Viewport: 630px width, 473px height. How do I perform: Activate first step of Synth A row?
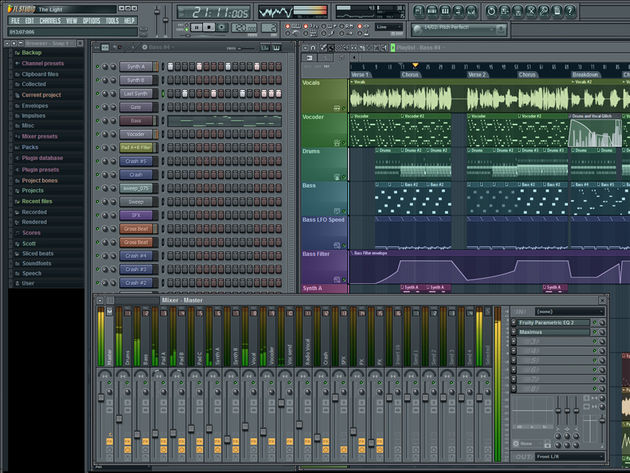[x=170, y=67]
